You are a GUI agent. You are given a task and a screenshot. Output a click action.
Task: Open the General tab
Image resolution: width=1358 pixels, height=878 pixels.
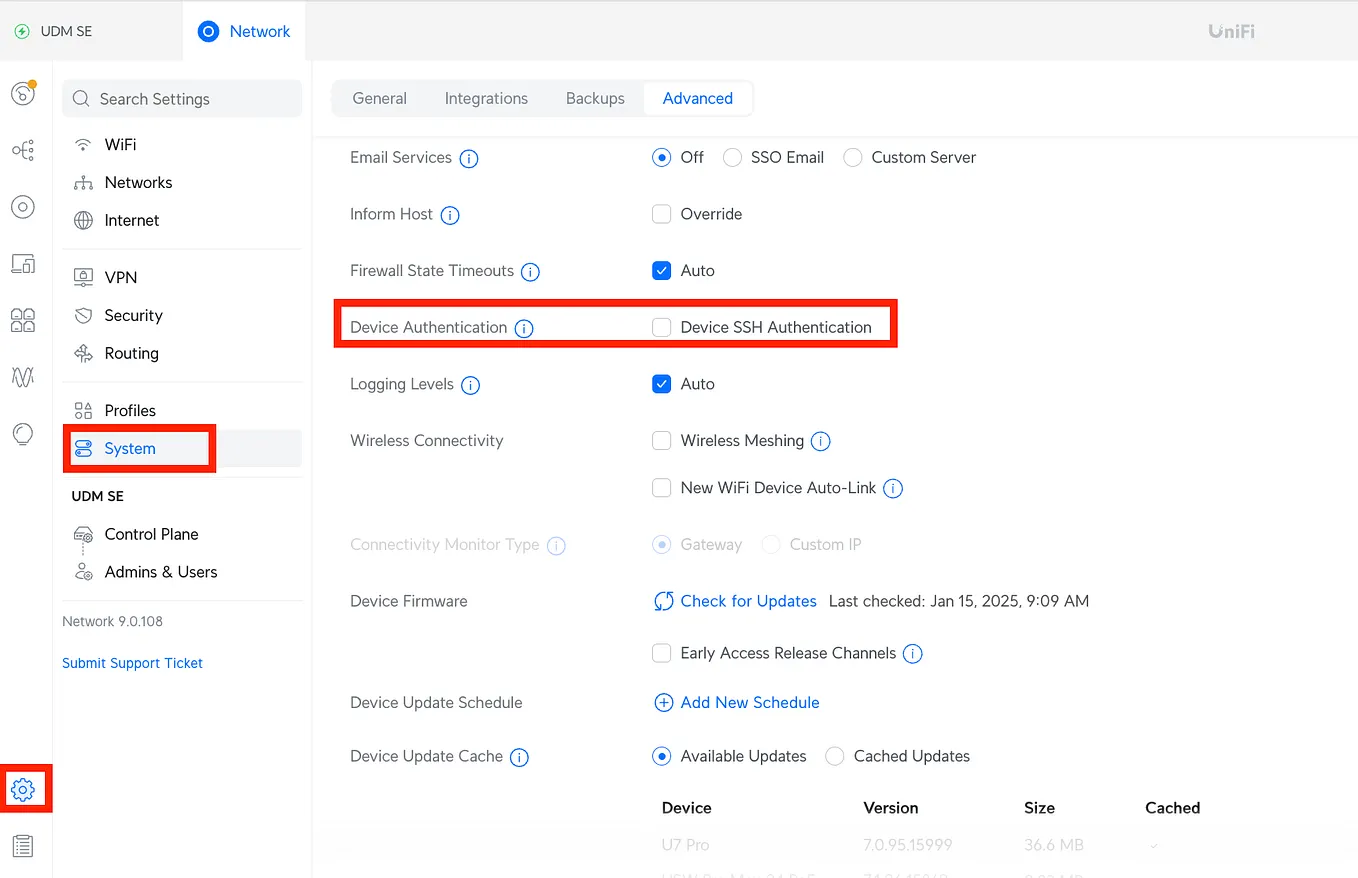(380, 98)
